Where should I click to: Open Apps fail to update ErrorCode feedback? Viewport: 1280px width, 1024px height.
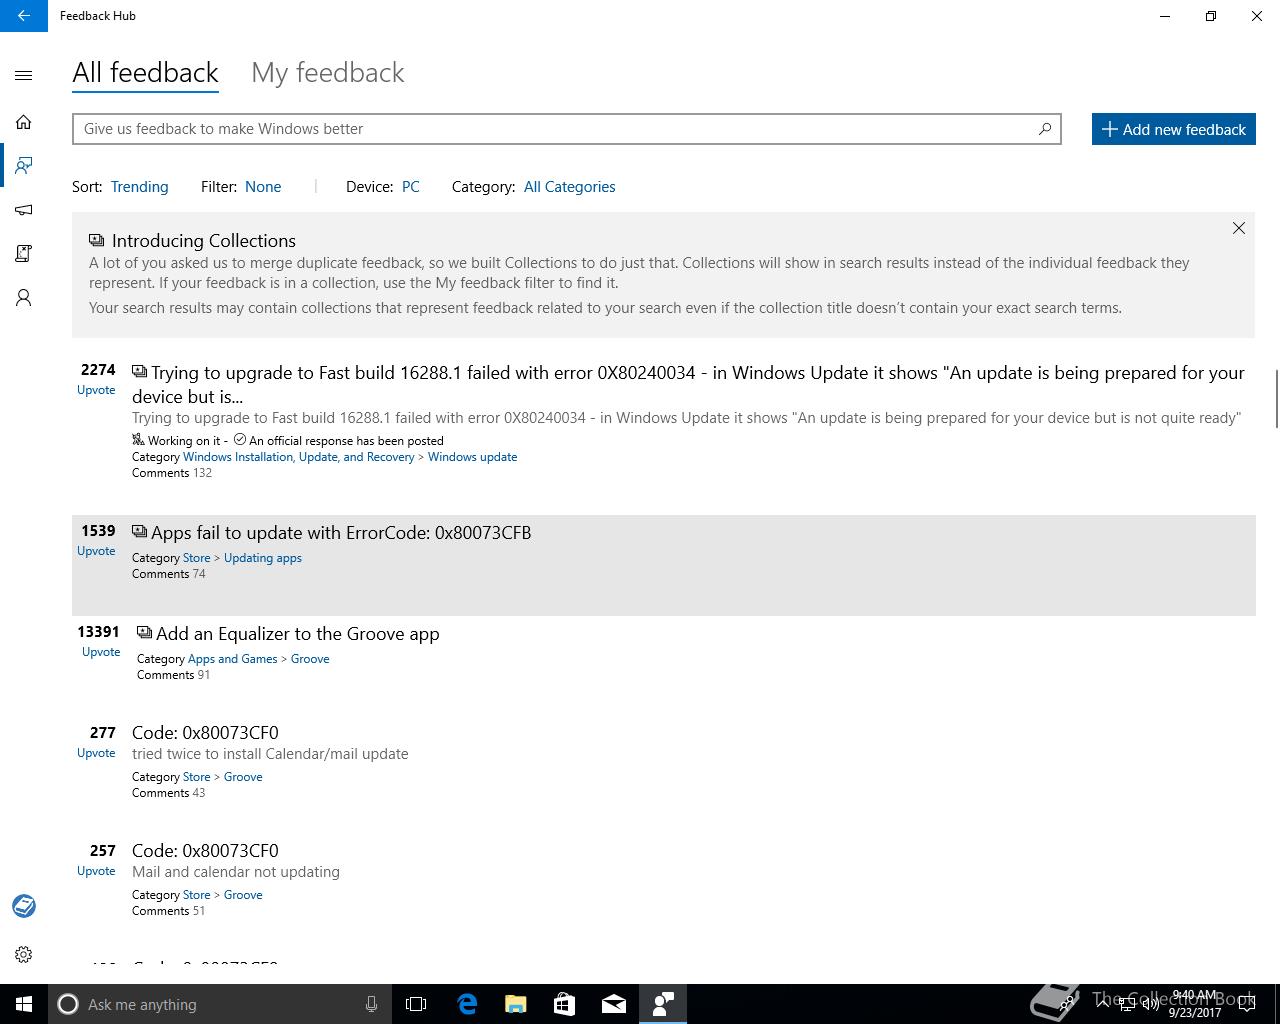click(x=341, y=533)
